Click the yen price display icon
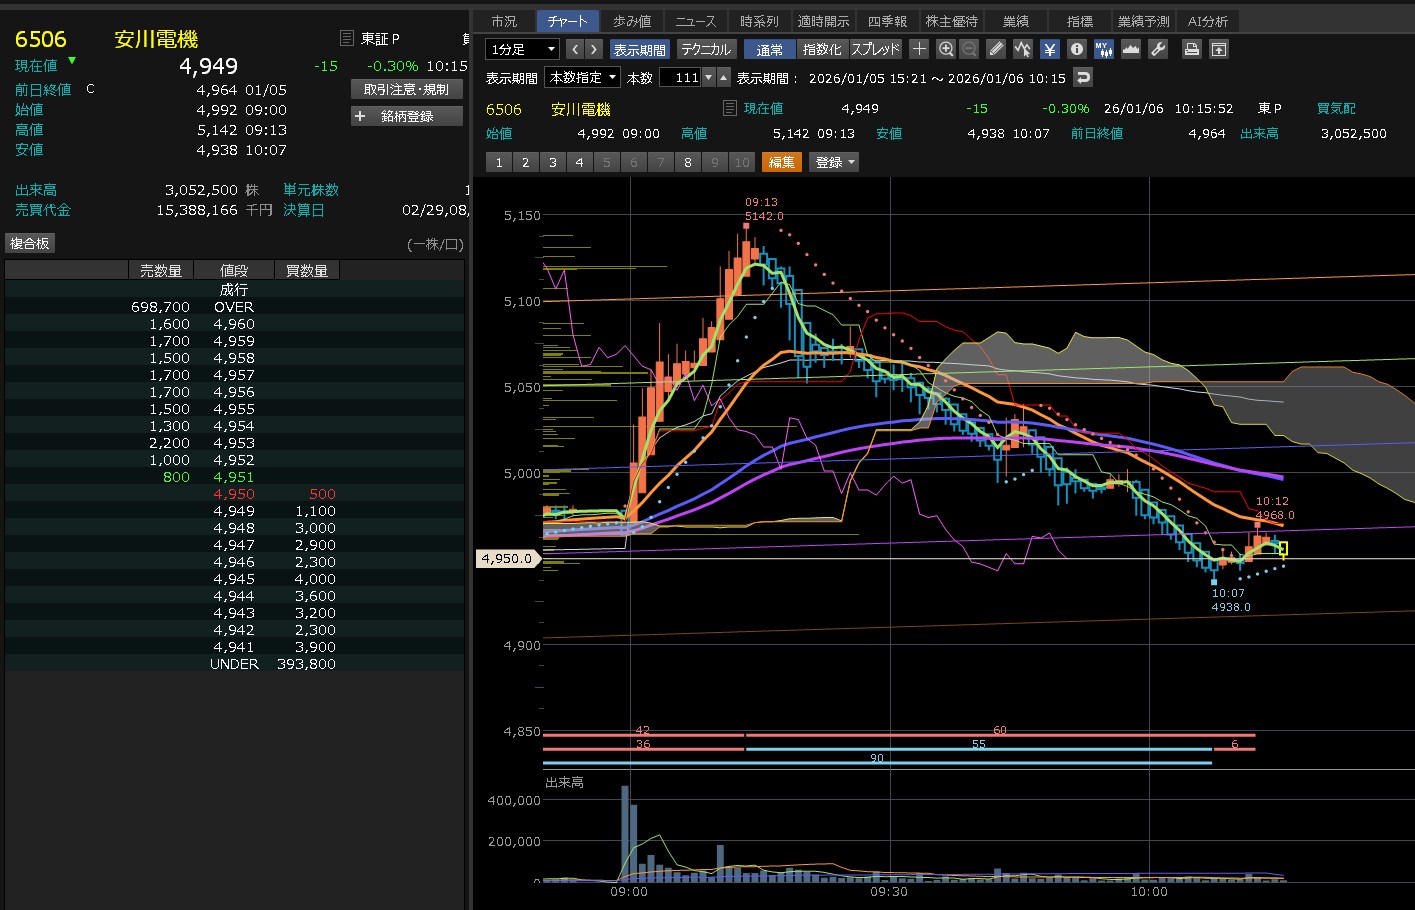 [1049, 49]
